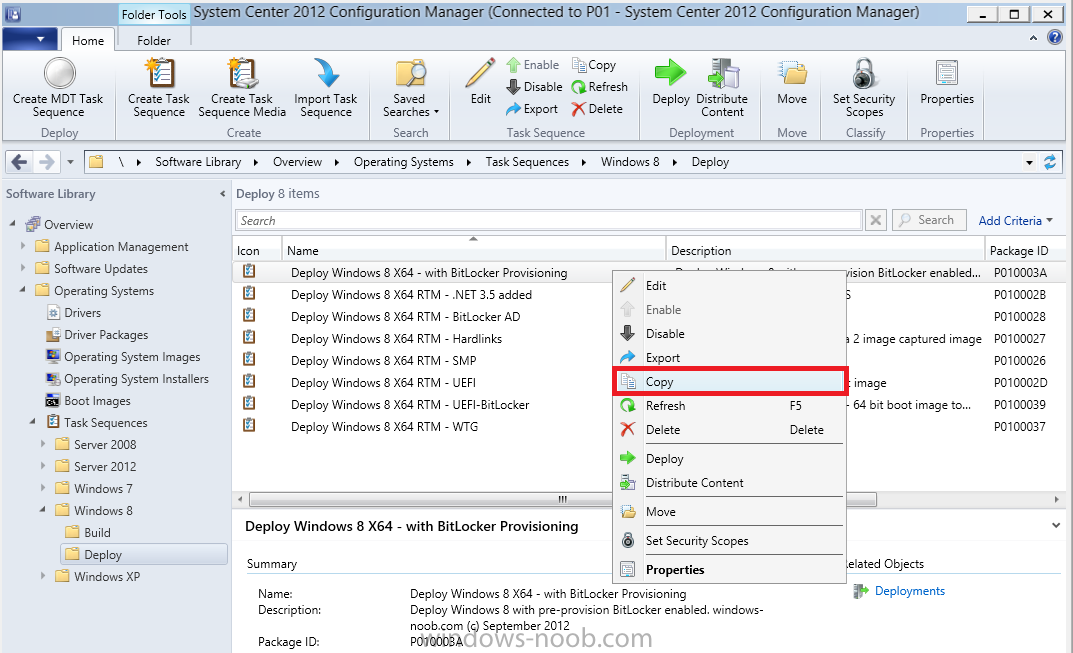The width and height of the screenshot is (1073, 653).
Task: Collapse the ribbon with the caret
Action: click(x=1033, y=38)
